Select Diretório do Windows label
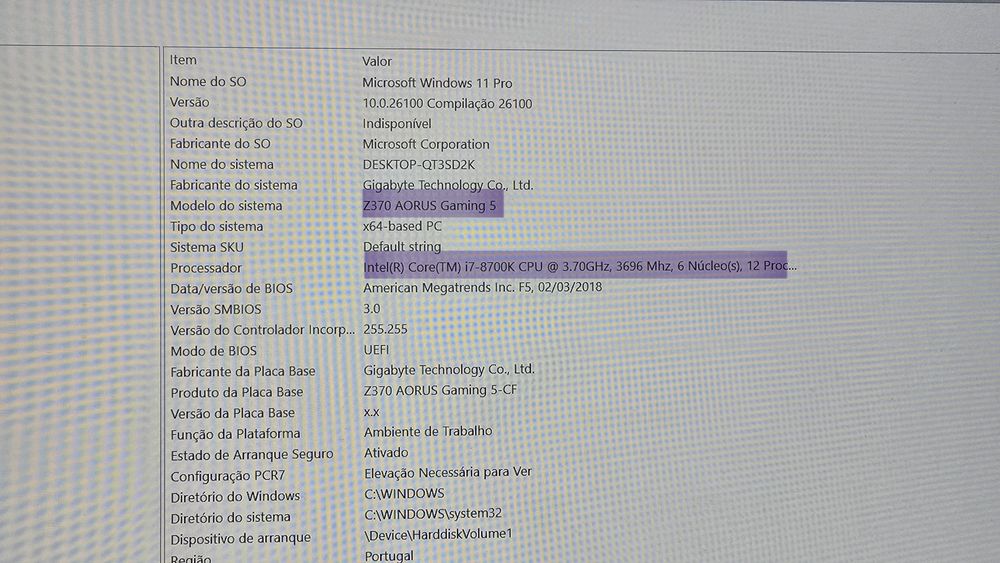The height and width of the screenshot is (563, 1000). 235,496
